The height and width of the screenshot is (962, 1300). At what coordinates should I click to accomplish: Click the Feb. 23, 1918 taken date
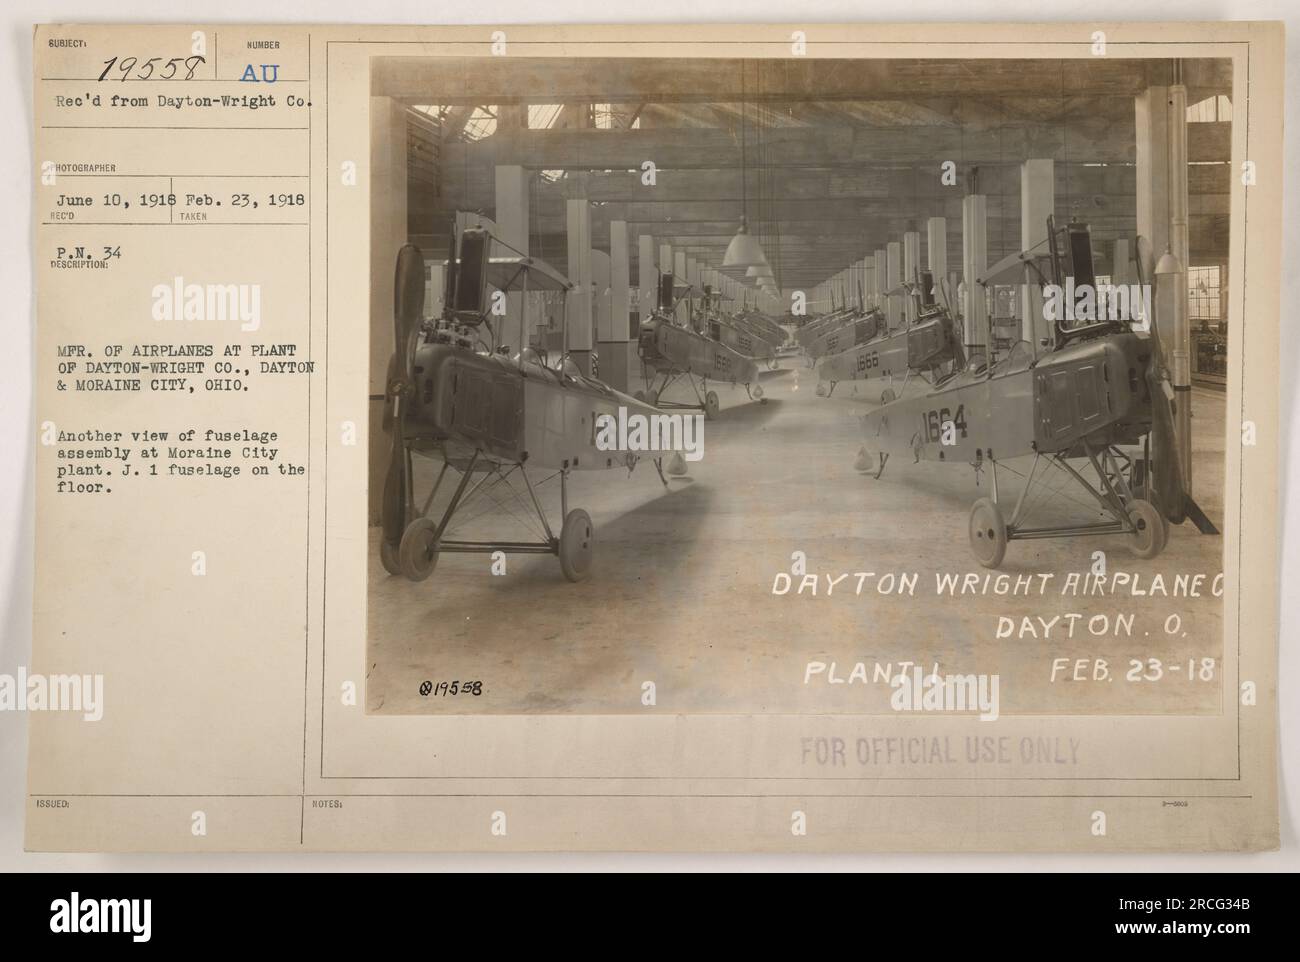[x=238, y=197]
